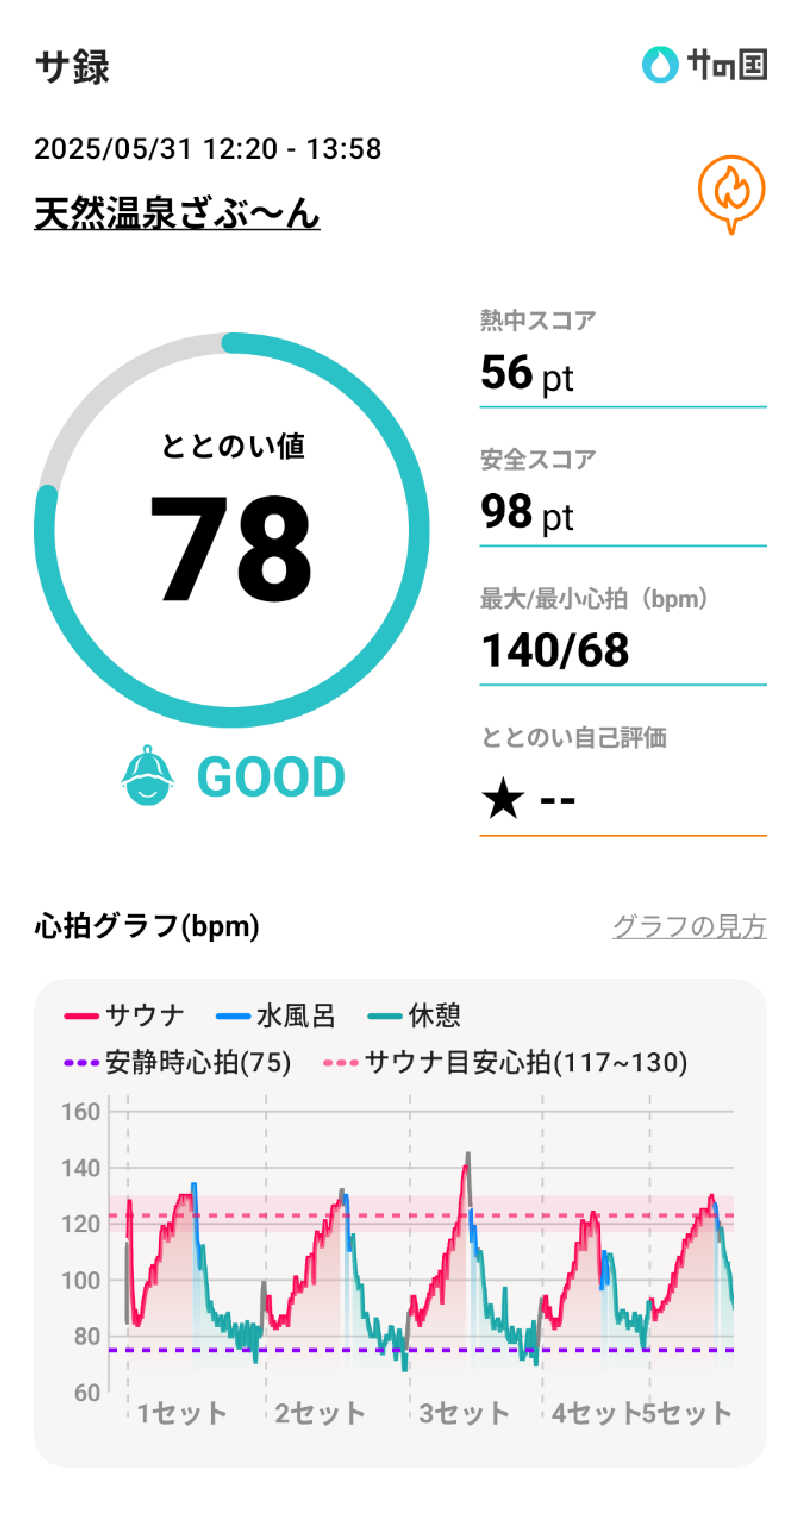Click the orange flame badge icon
Viewport: 800px width, 1529px height.
[x=731, y=193]
